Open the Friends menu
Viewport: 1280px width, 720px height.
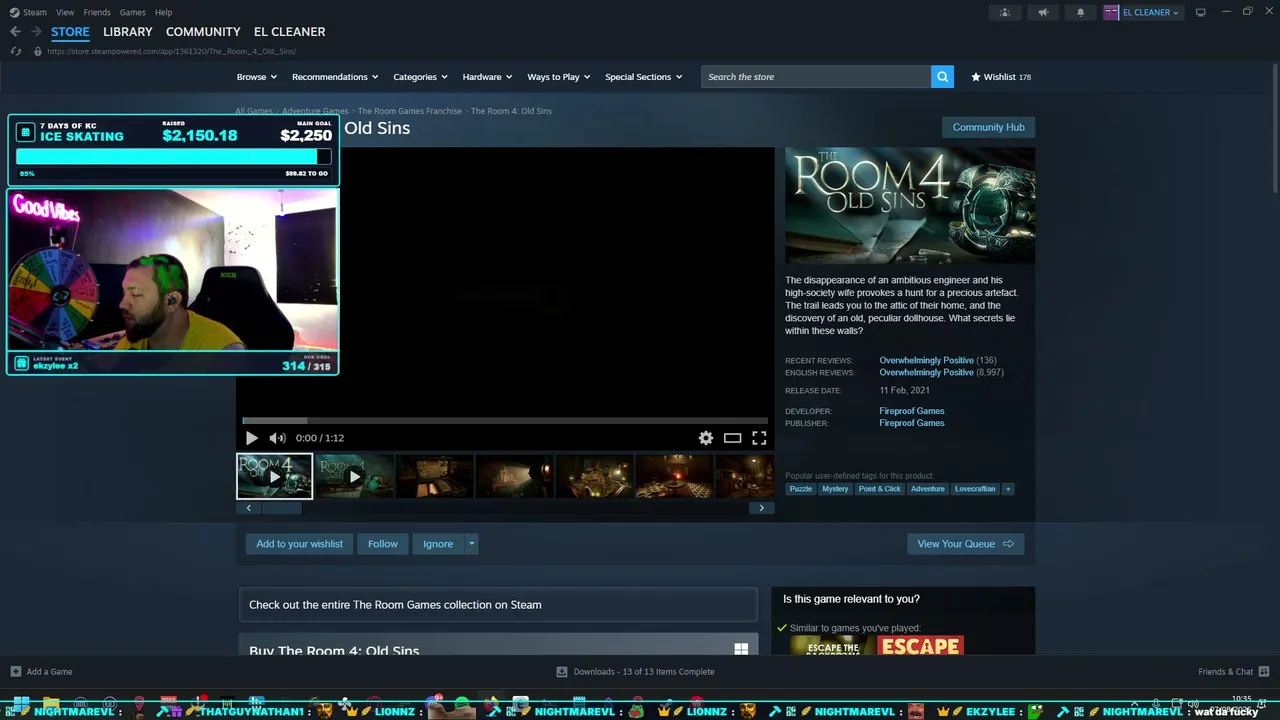tap(97, 12)
